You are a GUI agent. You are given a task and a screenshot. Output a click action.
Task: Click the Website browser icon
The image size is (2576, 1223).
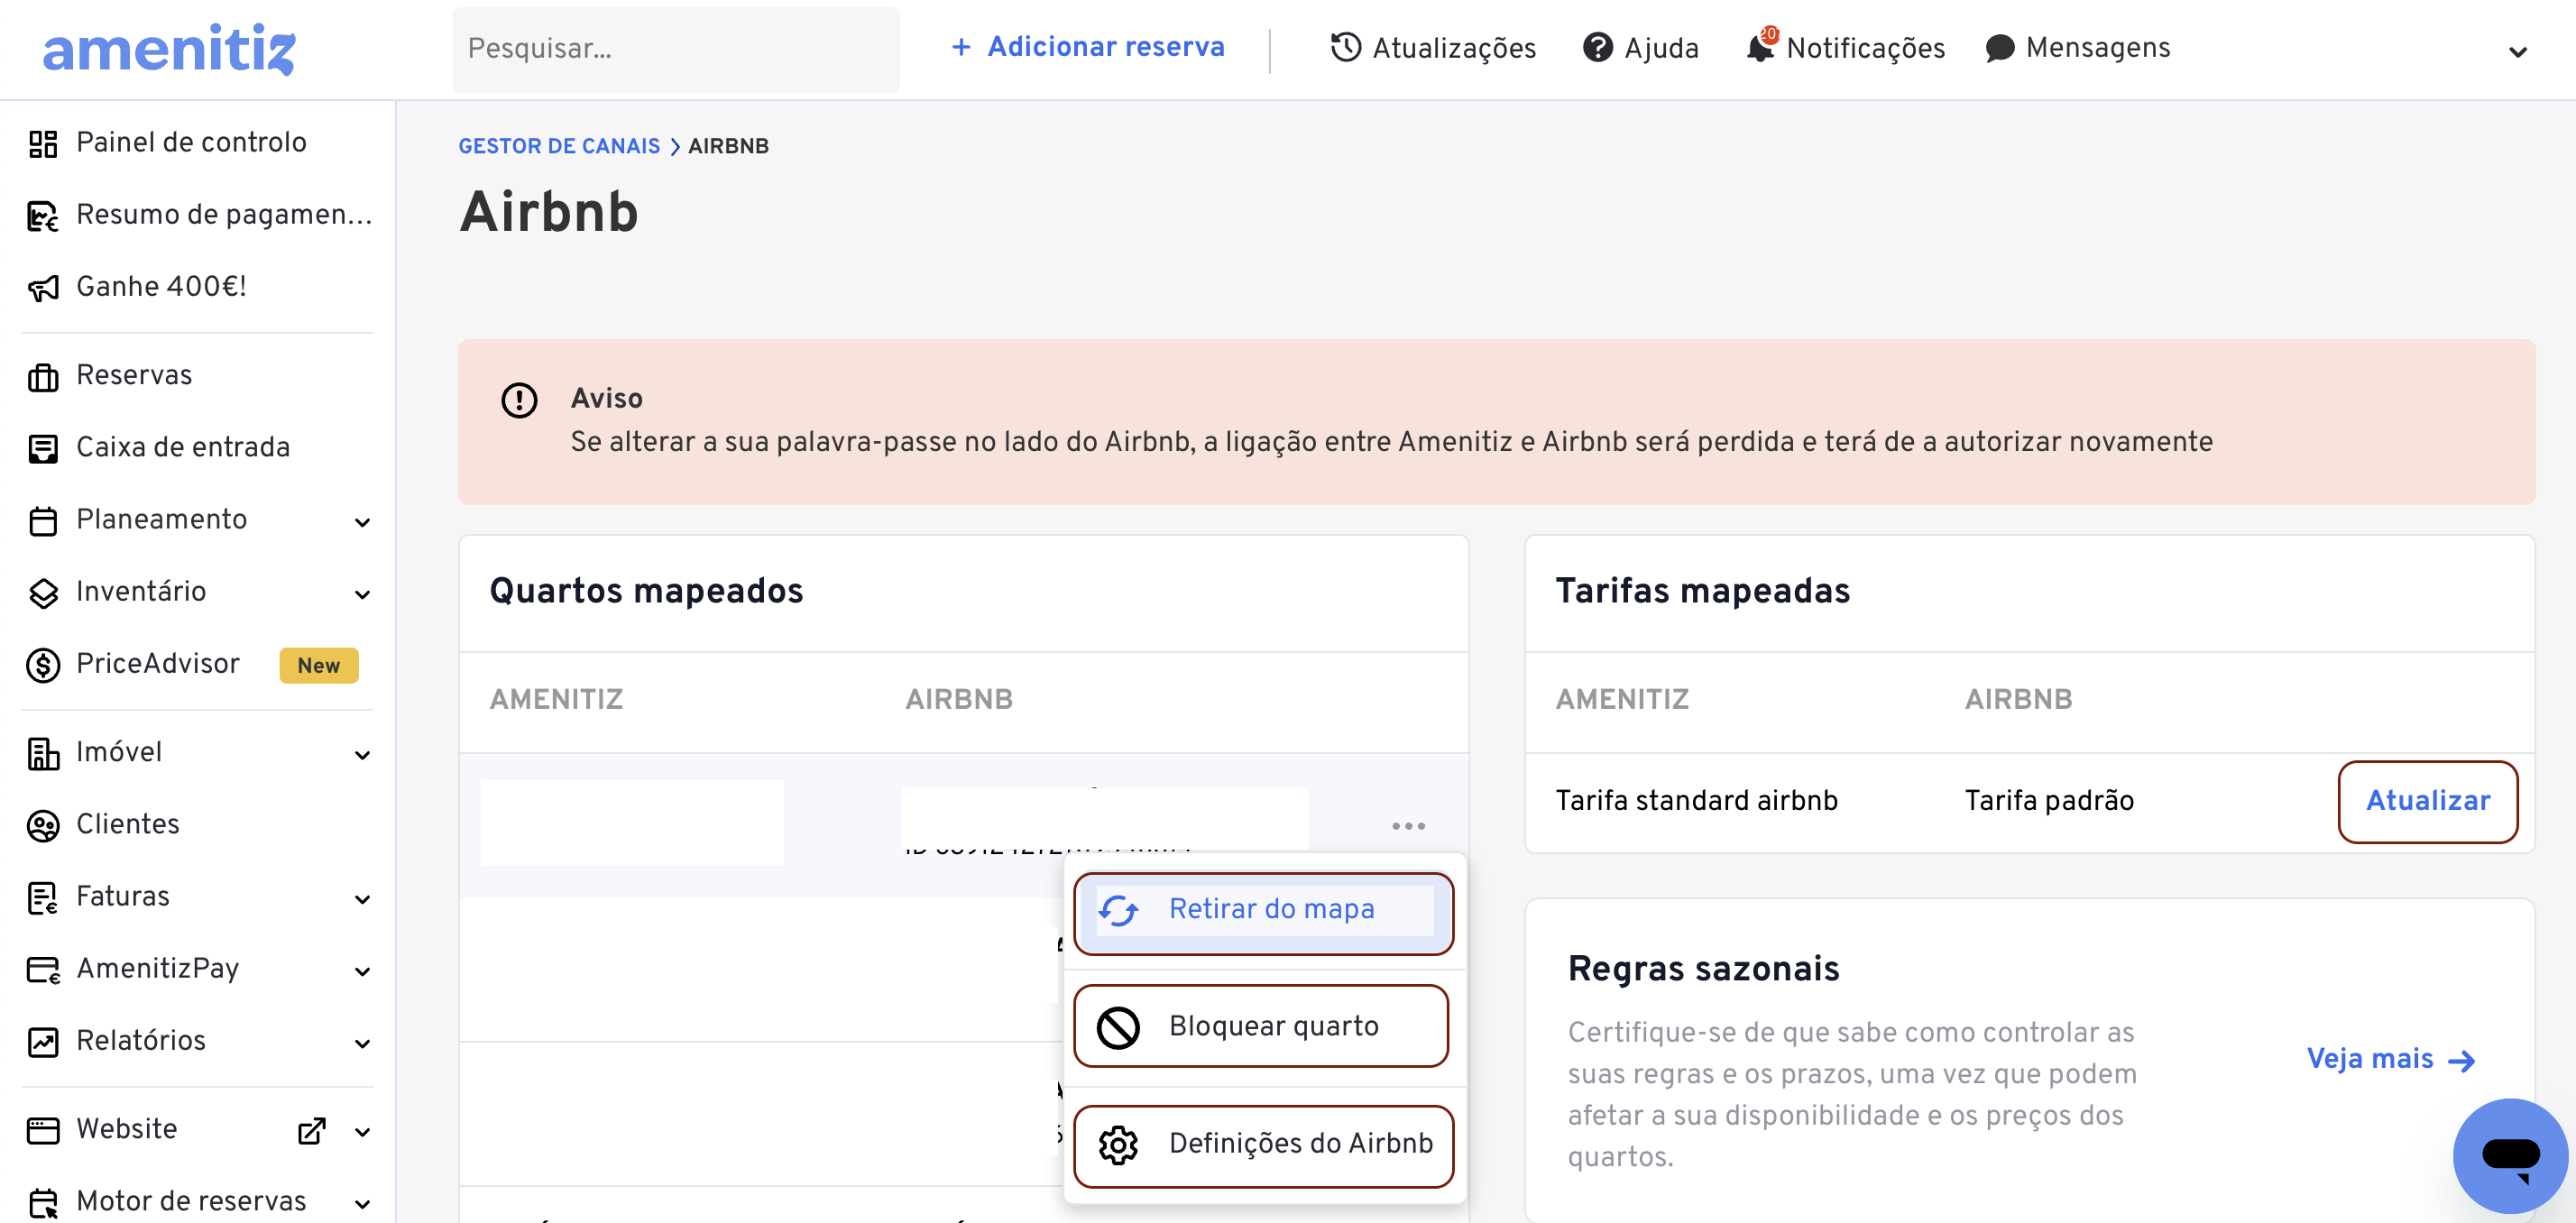[x=43, y=1131]
